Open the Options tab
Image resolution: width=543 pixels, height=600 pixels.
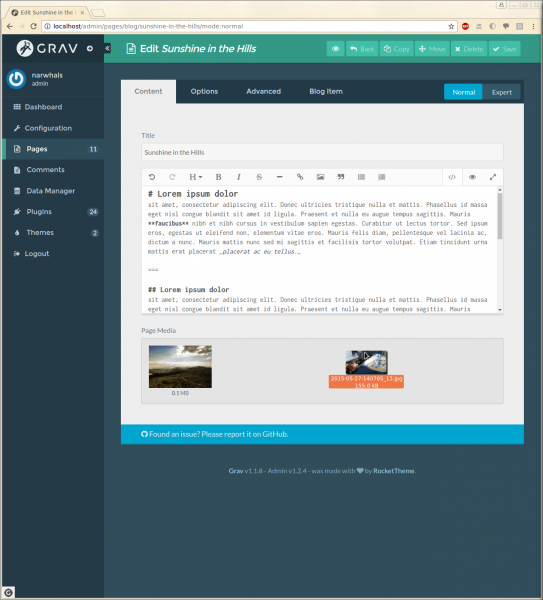[204, 91]
